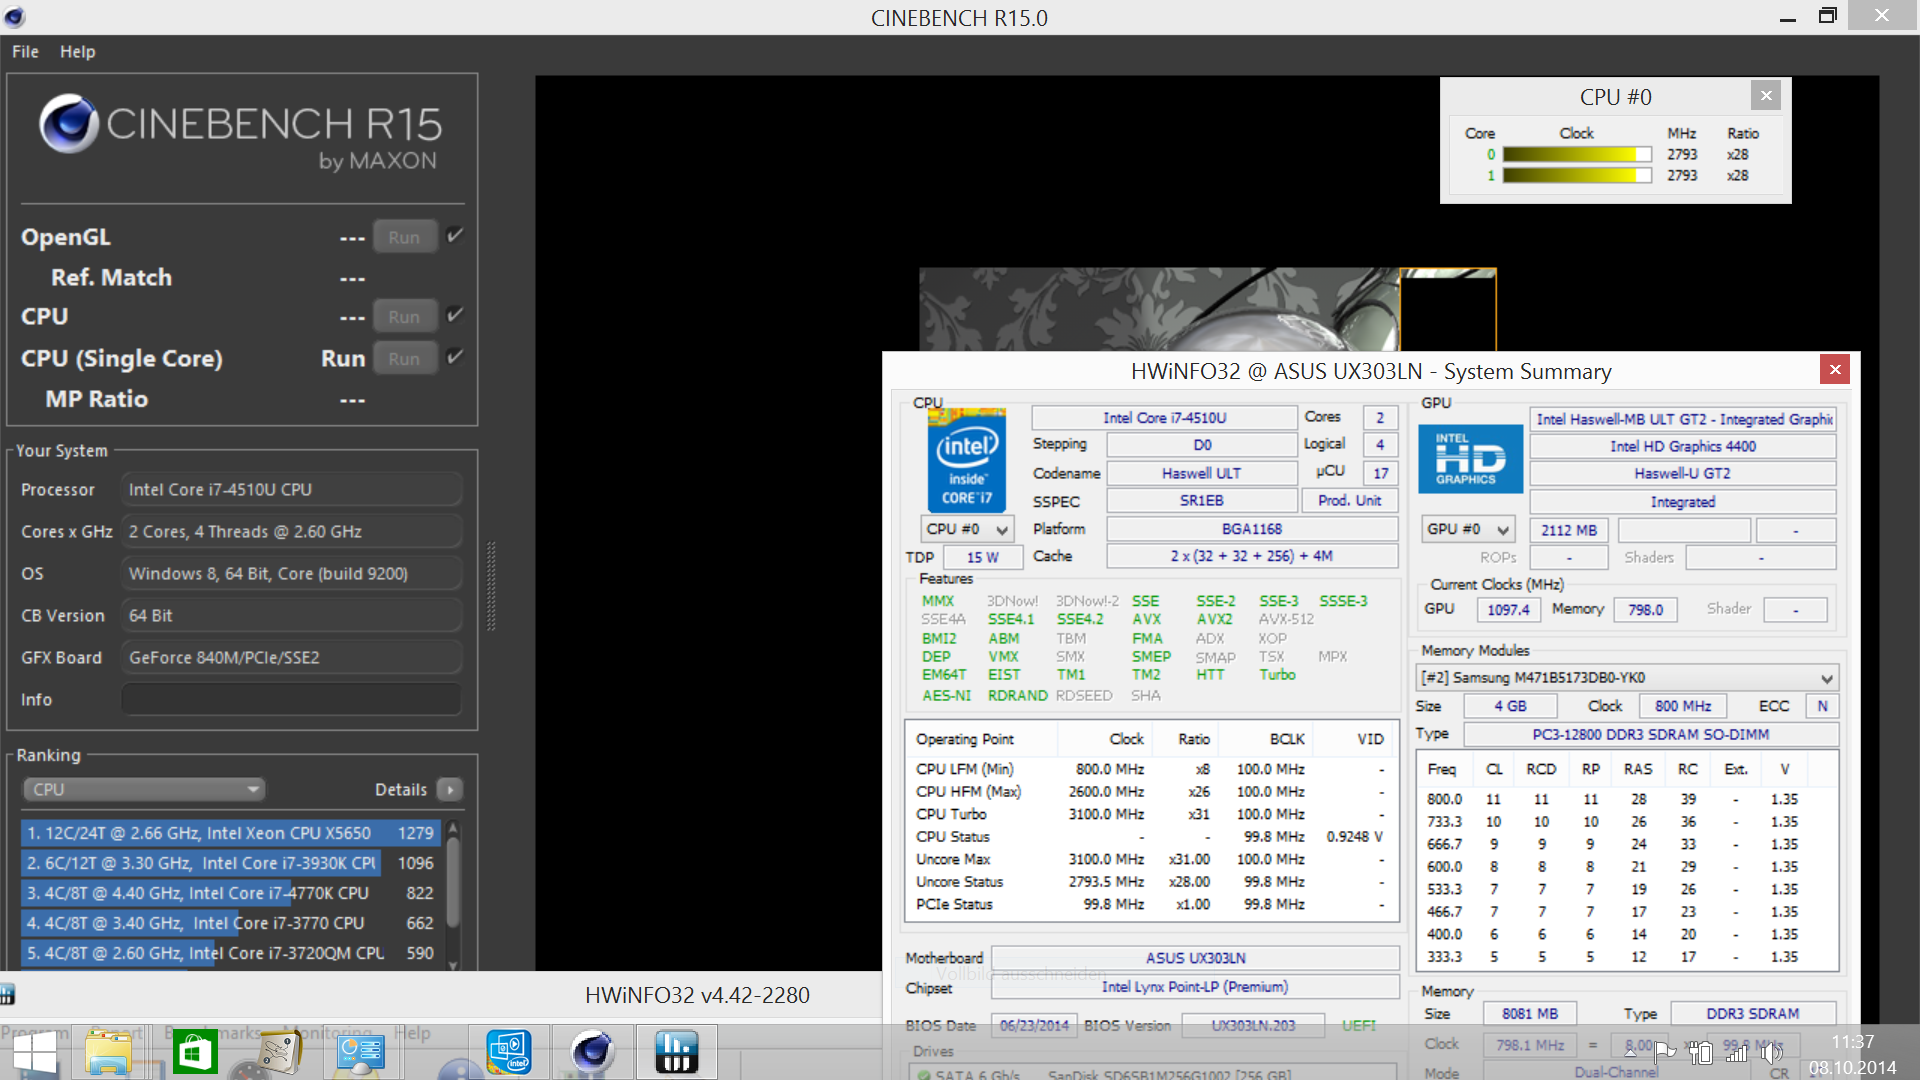Image resolution: width=1920 pixels, height=1080 pixels.
Task: Close the CPU #0 clock panel
Action: [1766, 95]
